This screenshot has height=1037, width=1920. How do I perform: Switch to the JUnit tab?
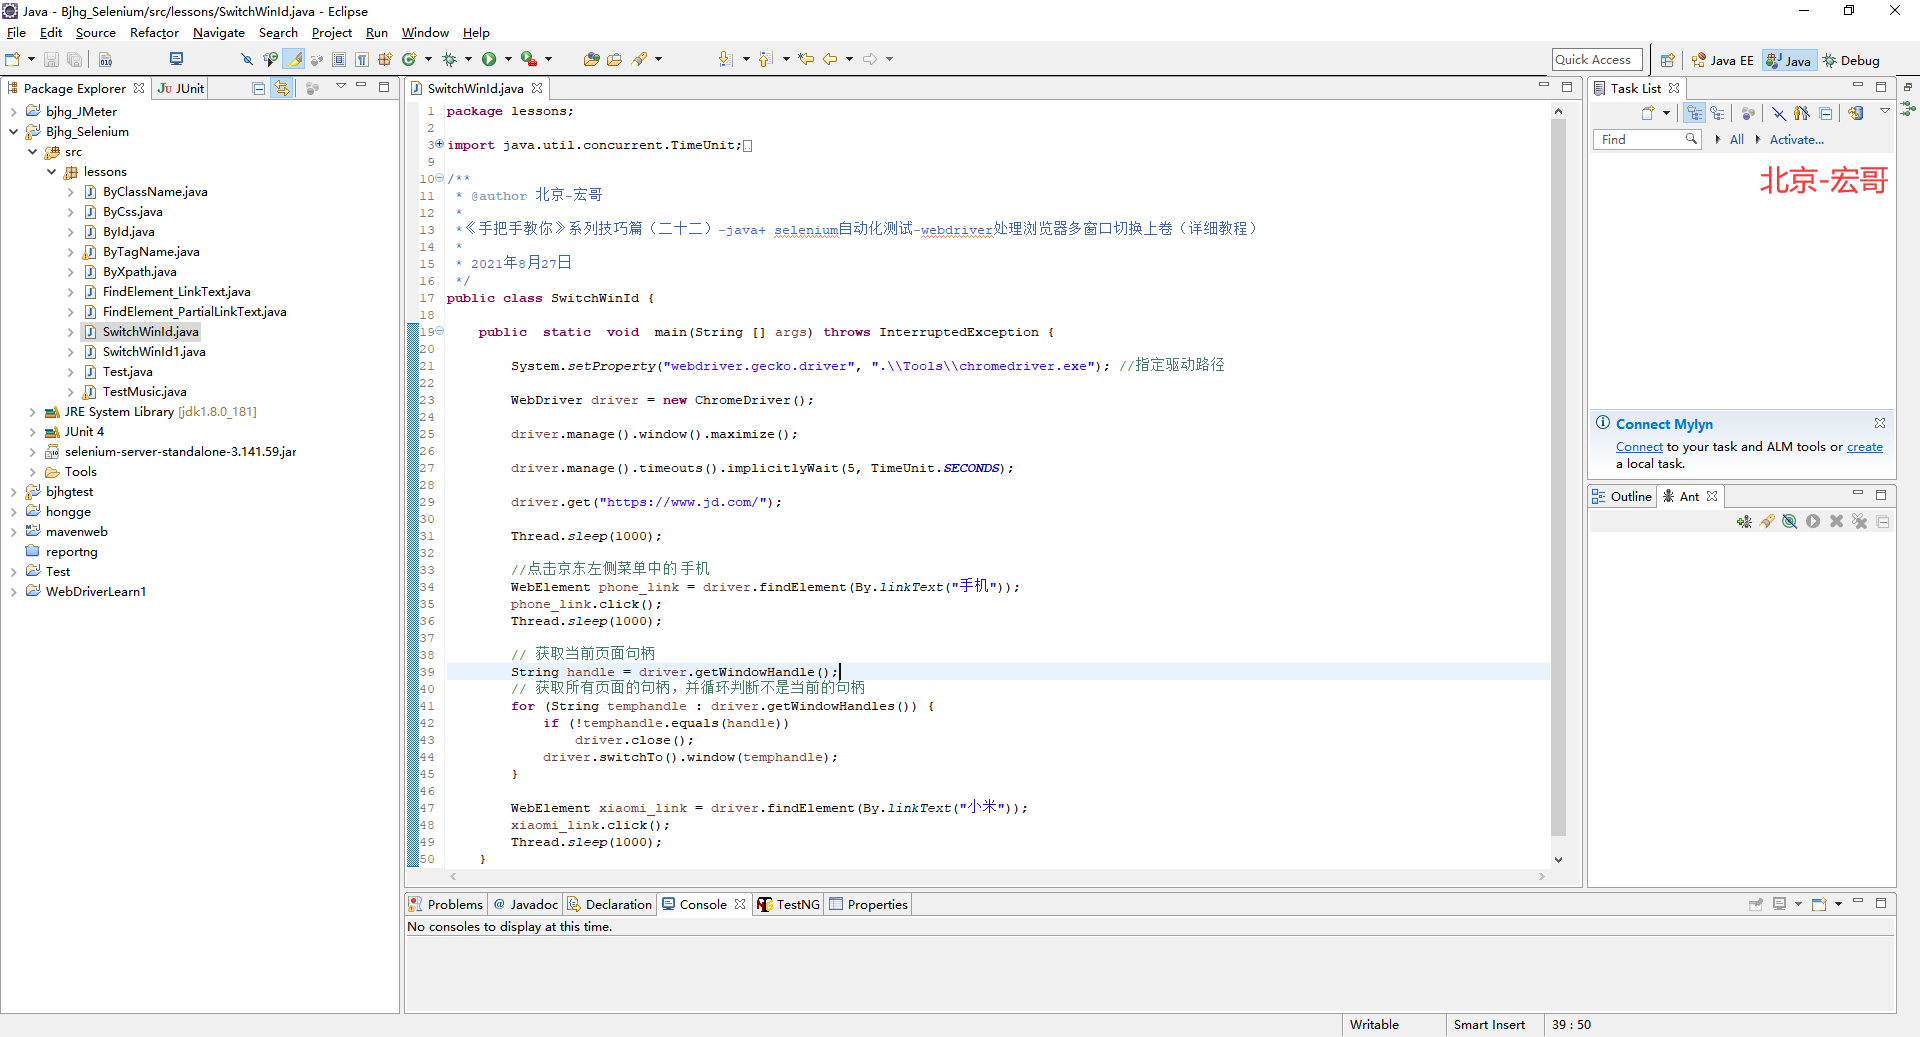tap(182, 88)
